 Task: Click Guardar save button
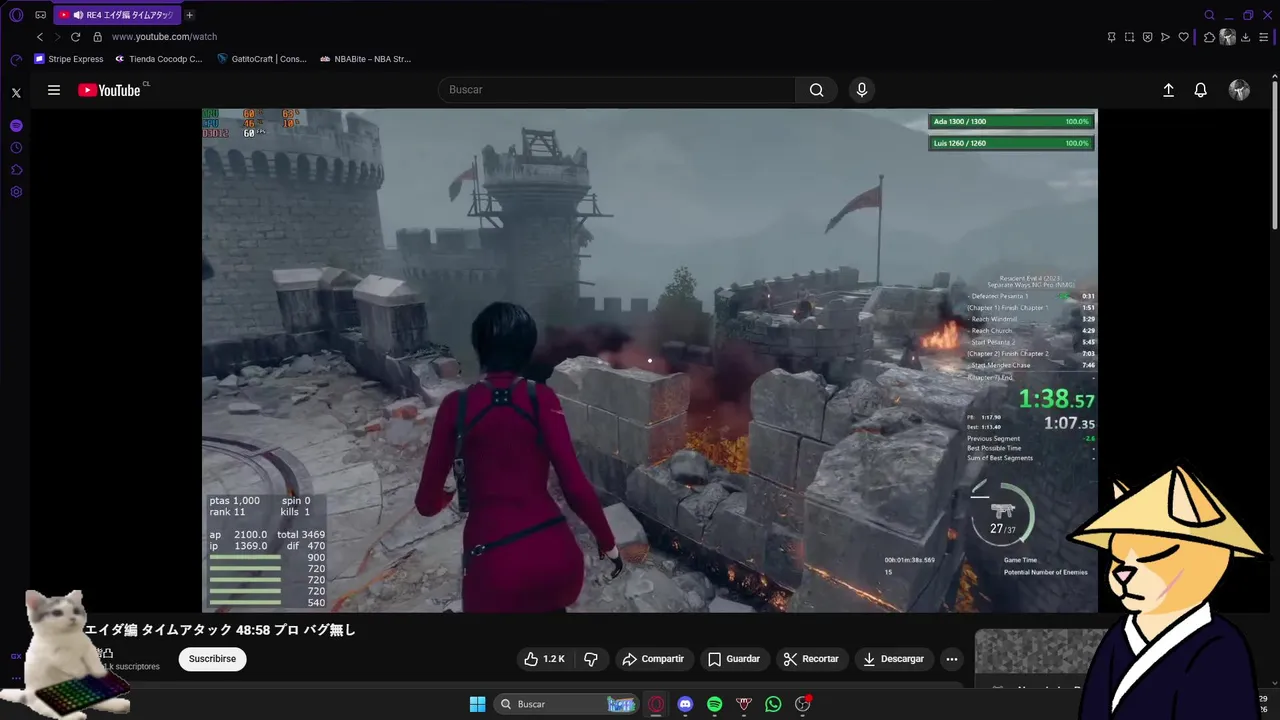click(x=734, y=659)
